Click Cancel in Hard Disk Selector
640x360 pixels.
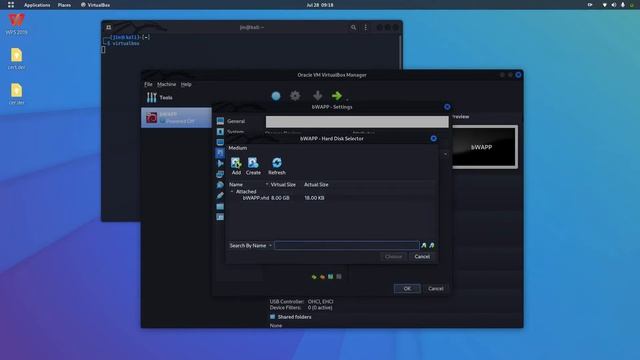coord(422,257)
